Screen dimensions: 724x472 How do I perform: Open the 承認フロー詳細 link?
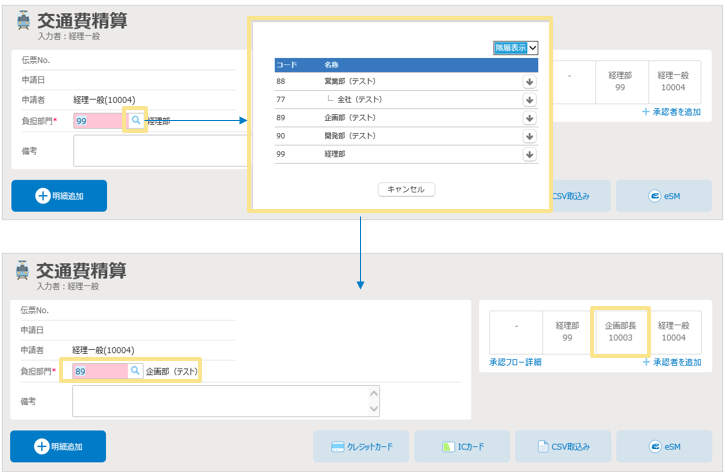pos(515,362)
